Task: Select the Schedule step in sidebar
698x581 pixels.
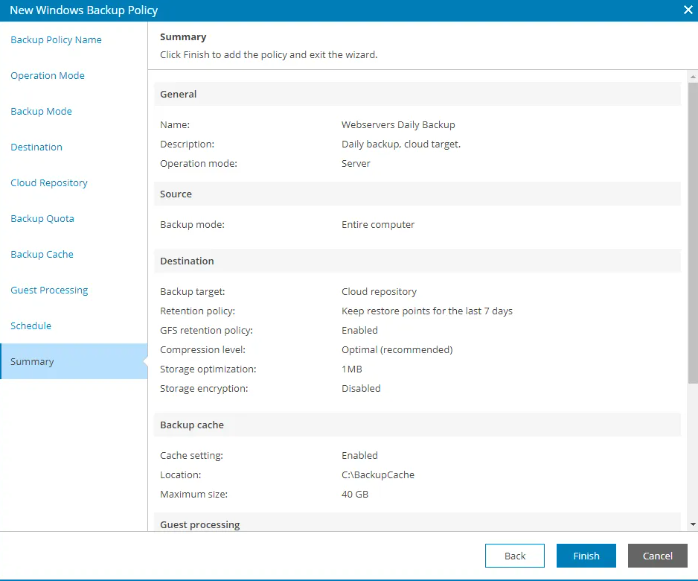Action: click(31, 326)
